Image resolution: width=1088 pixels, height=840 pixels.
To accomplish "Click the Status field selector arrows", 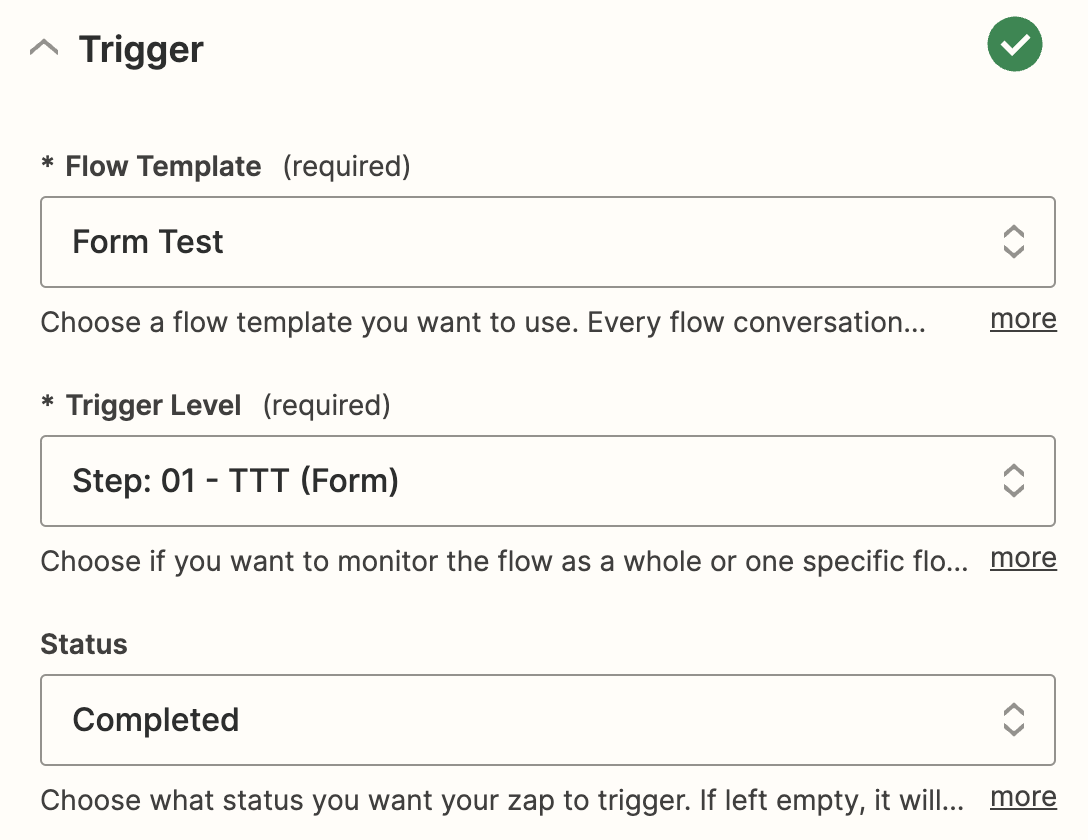I will pyautogui.click(x=1014, y=720).
